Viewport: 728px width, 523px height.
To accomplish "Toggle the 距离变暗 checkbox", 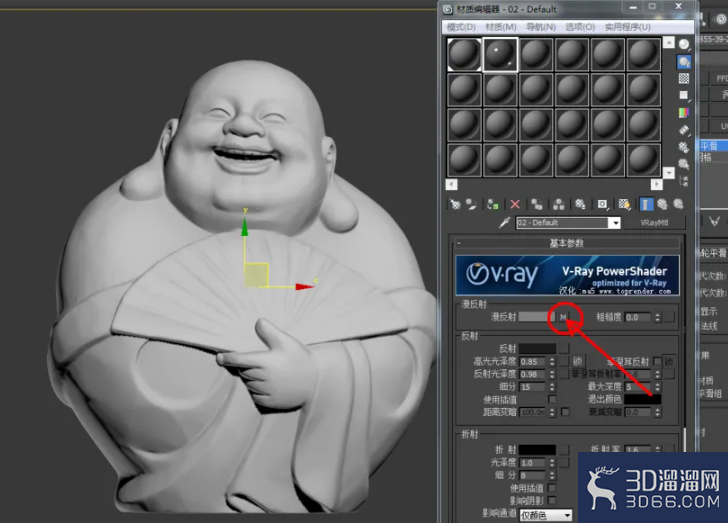I will point(565,412).
